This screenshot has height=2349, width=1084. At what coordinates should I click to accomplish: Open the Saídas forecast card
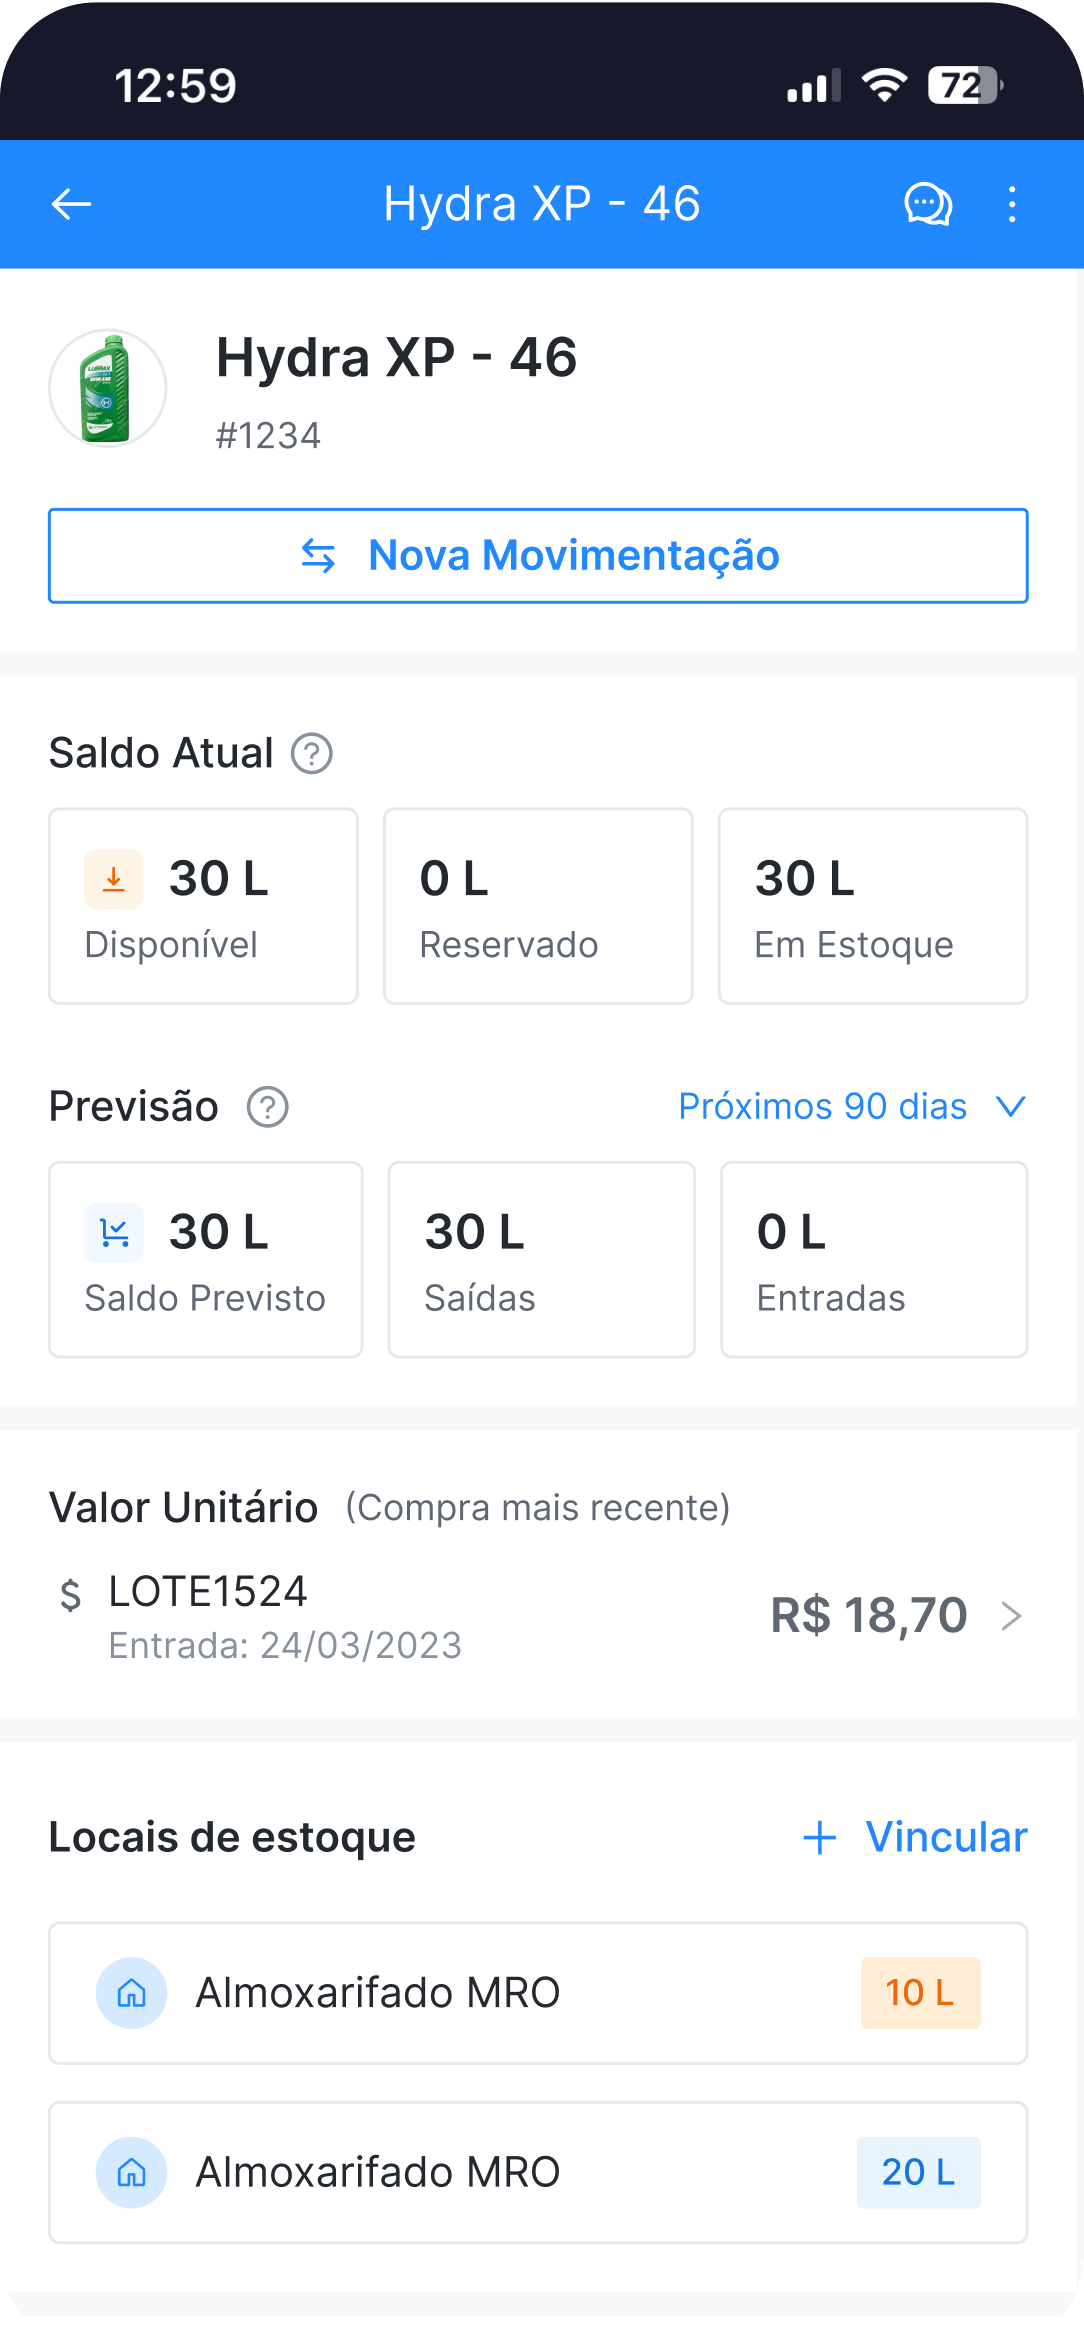pyautogui.click(x=541, y=1259)
